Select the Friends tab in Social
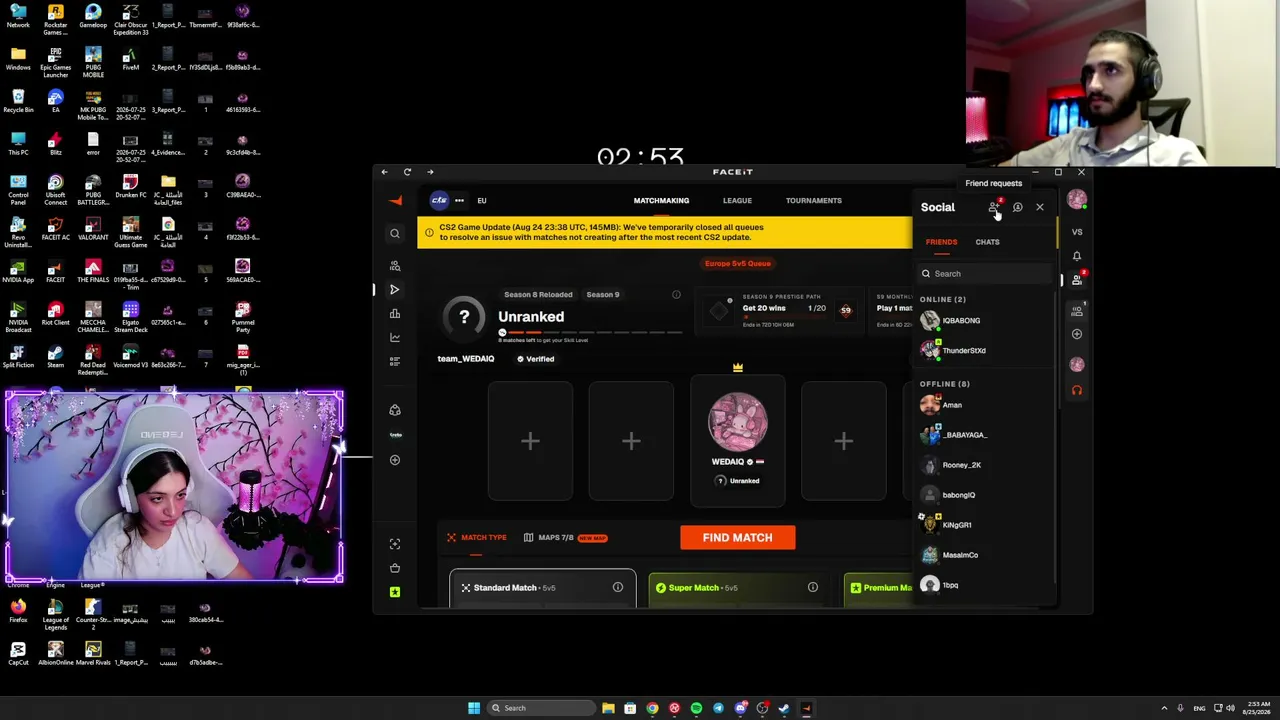 click(941, 242)
